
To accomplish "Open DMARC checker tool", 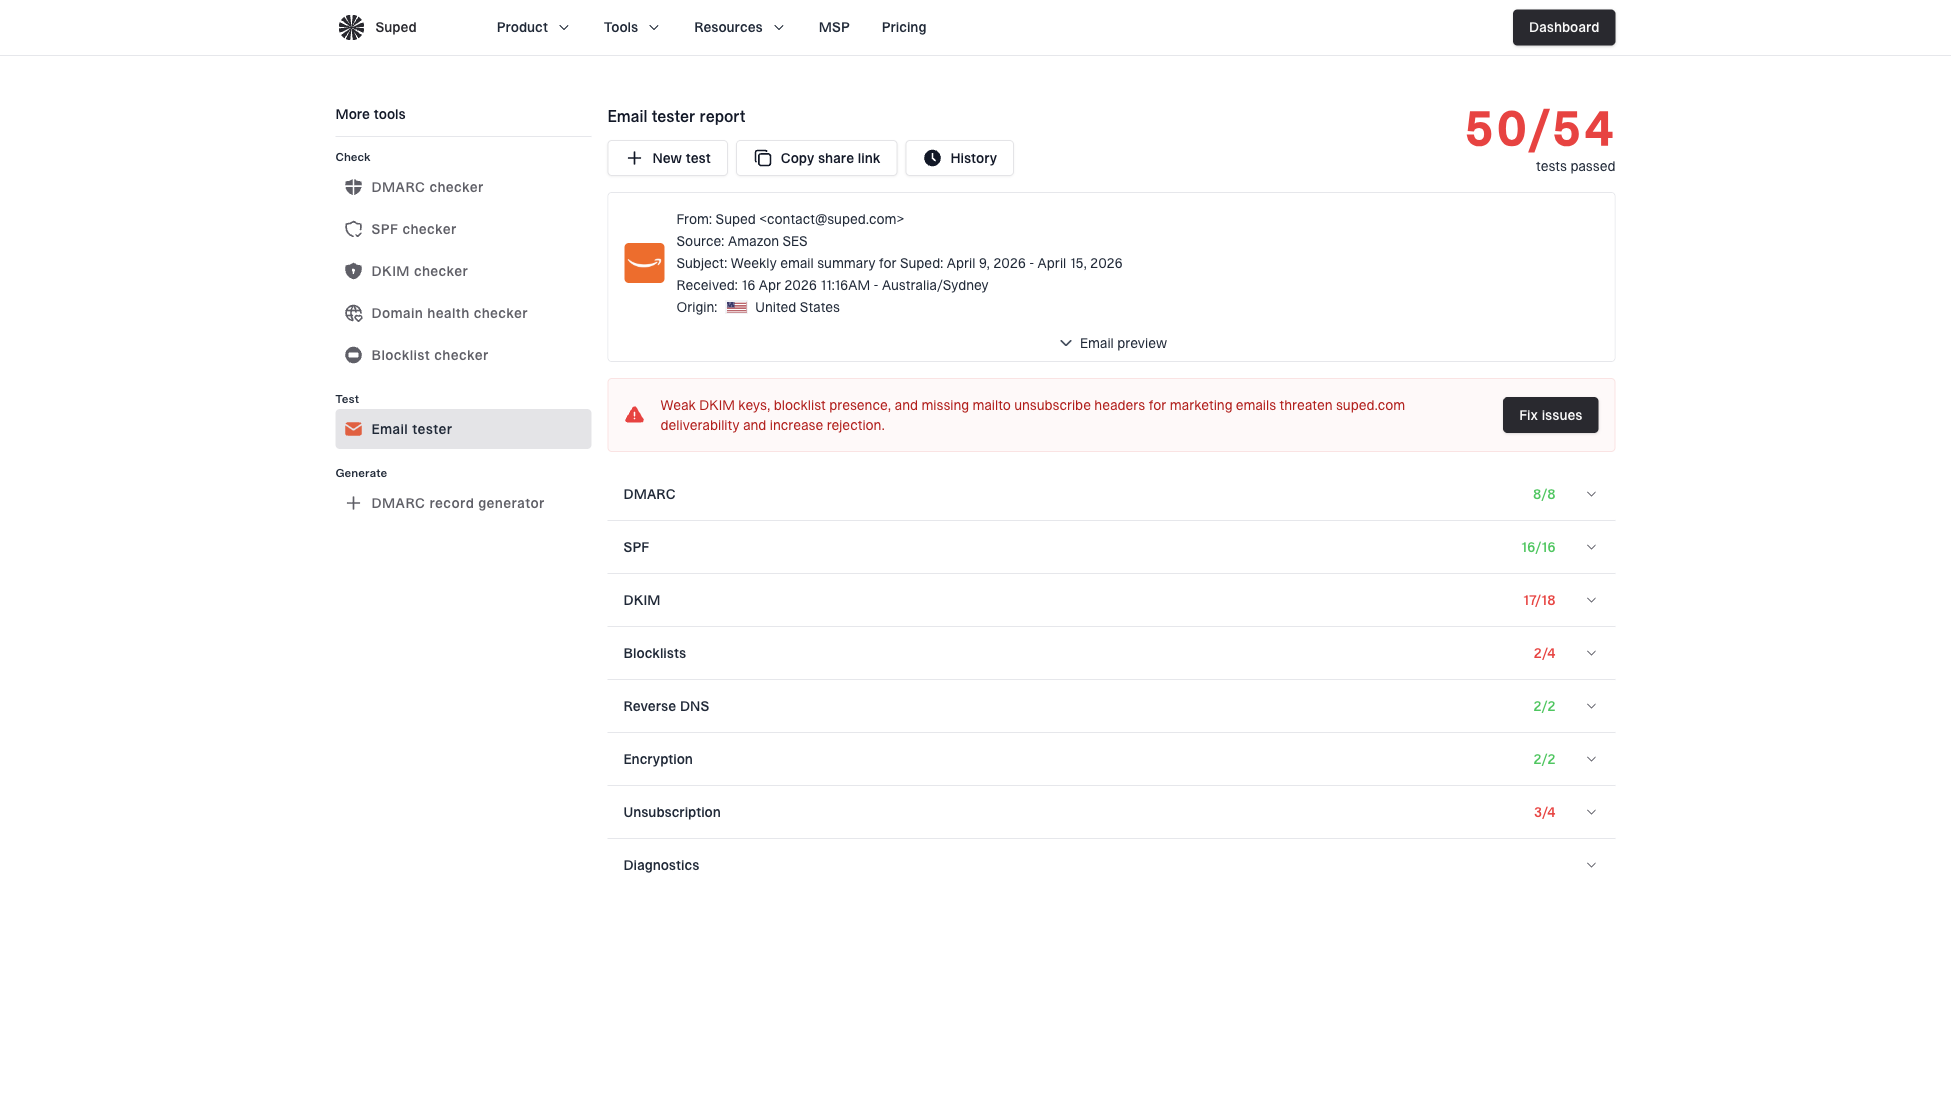I will 463,187.
